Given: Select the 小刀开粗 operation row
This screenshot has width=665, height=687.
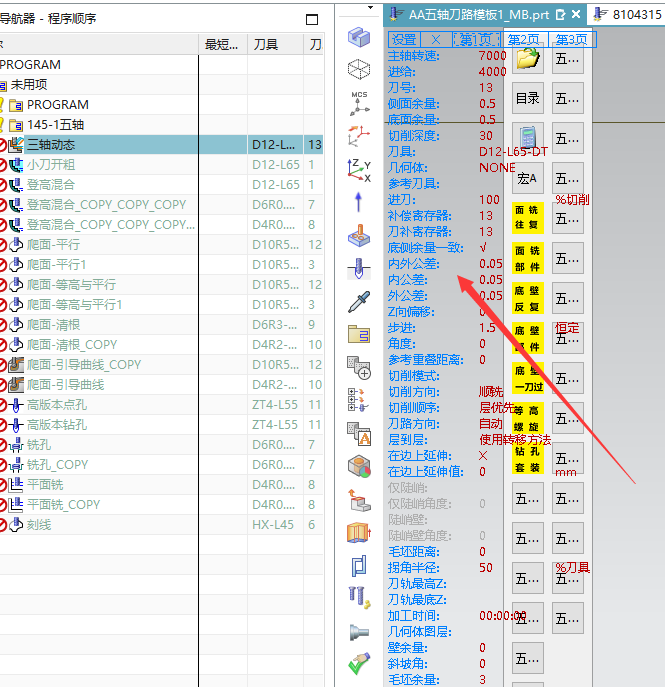Looking at the screenshot, I should click(161, 165).
